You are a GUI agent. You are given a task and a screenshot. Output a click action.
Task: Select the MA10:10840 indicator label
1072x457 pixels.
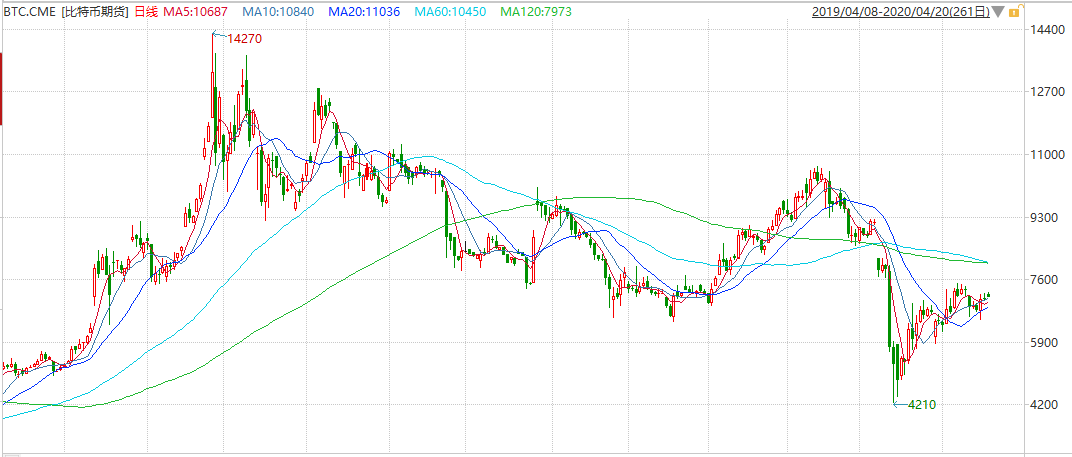[277, 12]
